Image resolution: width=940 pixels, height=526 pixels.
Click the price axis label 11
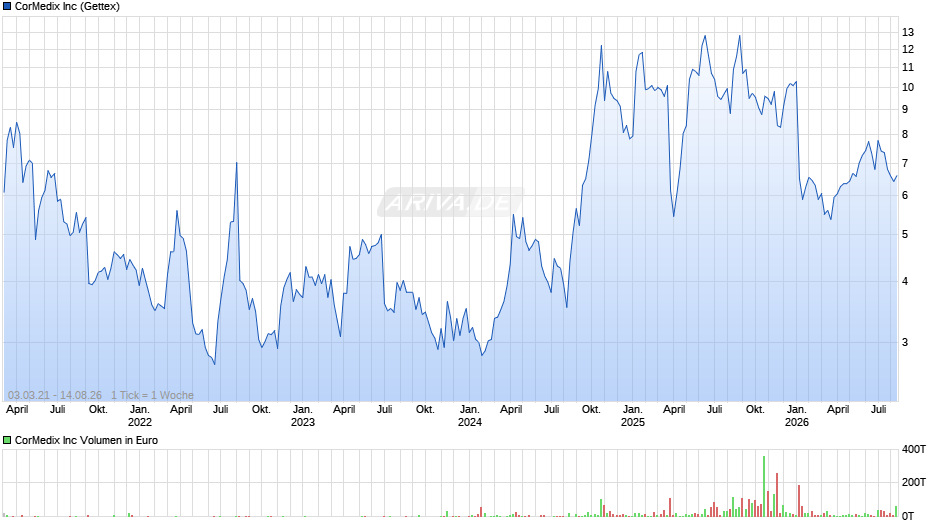pos(908,67)
